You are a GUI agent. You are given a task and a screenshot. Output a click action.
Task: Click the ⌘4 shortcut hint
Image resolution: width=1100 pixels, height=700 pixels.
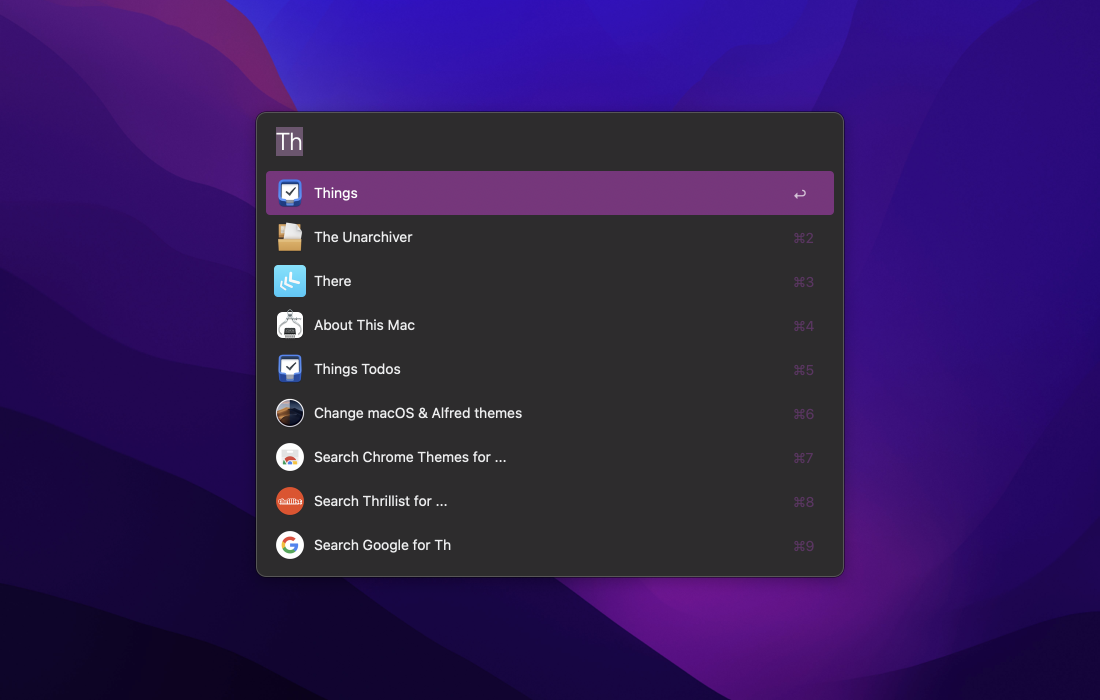[x=803, y=326]
